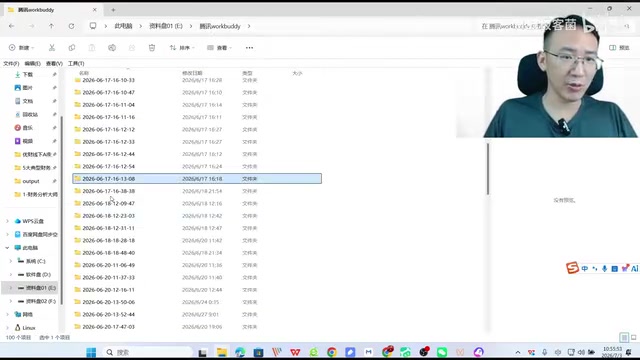The width and height of the screenshot is (640, 360).
Task: Click 腾讯workbuddy in the breadcrumb
Action: coord(220,26)
